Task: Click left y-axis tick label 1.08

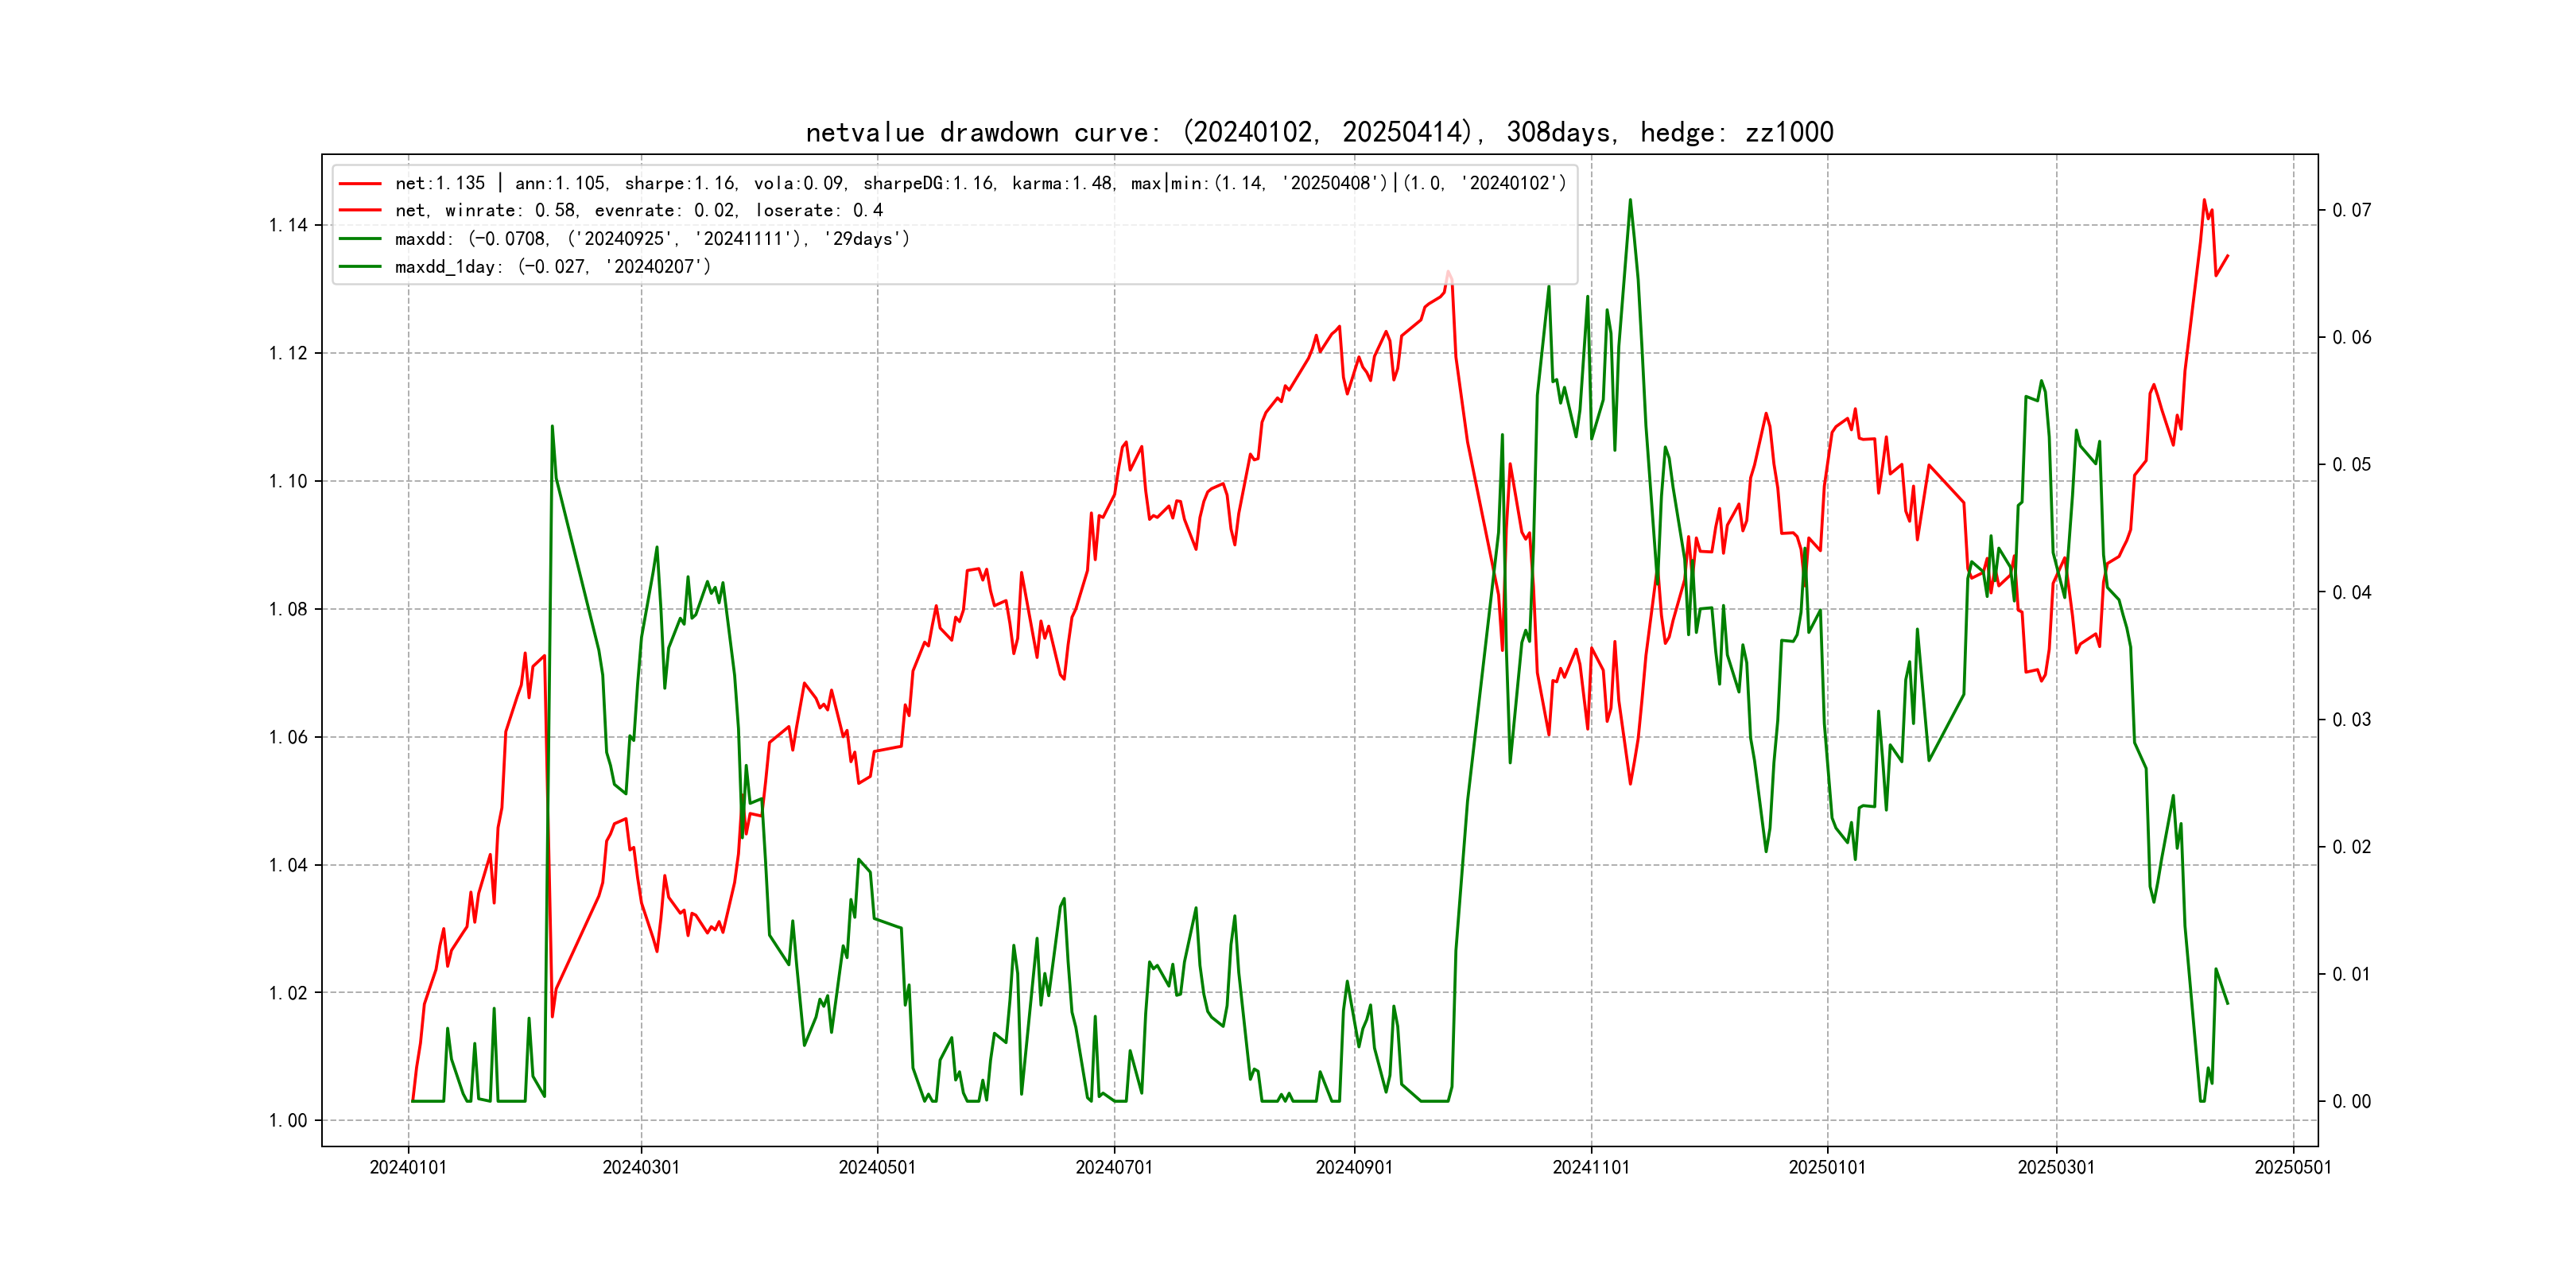Action: (288, 609)
